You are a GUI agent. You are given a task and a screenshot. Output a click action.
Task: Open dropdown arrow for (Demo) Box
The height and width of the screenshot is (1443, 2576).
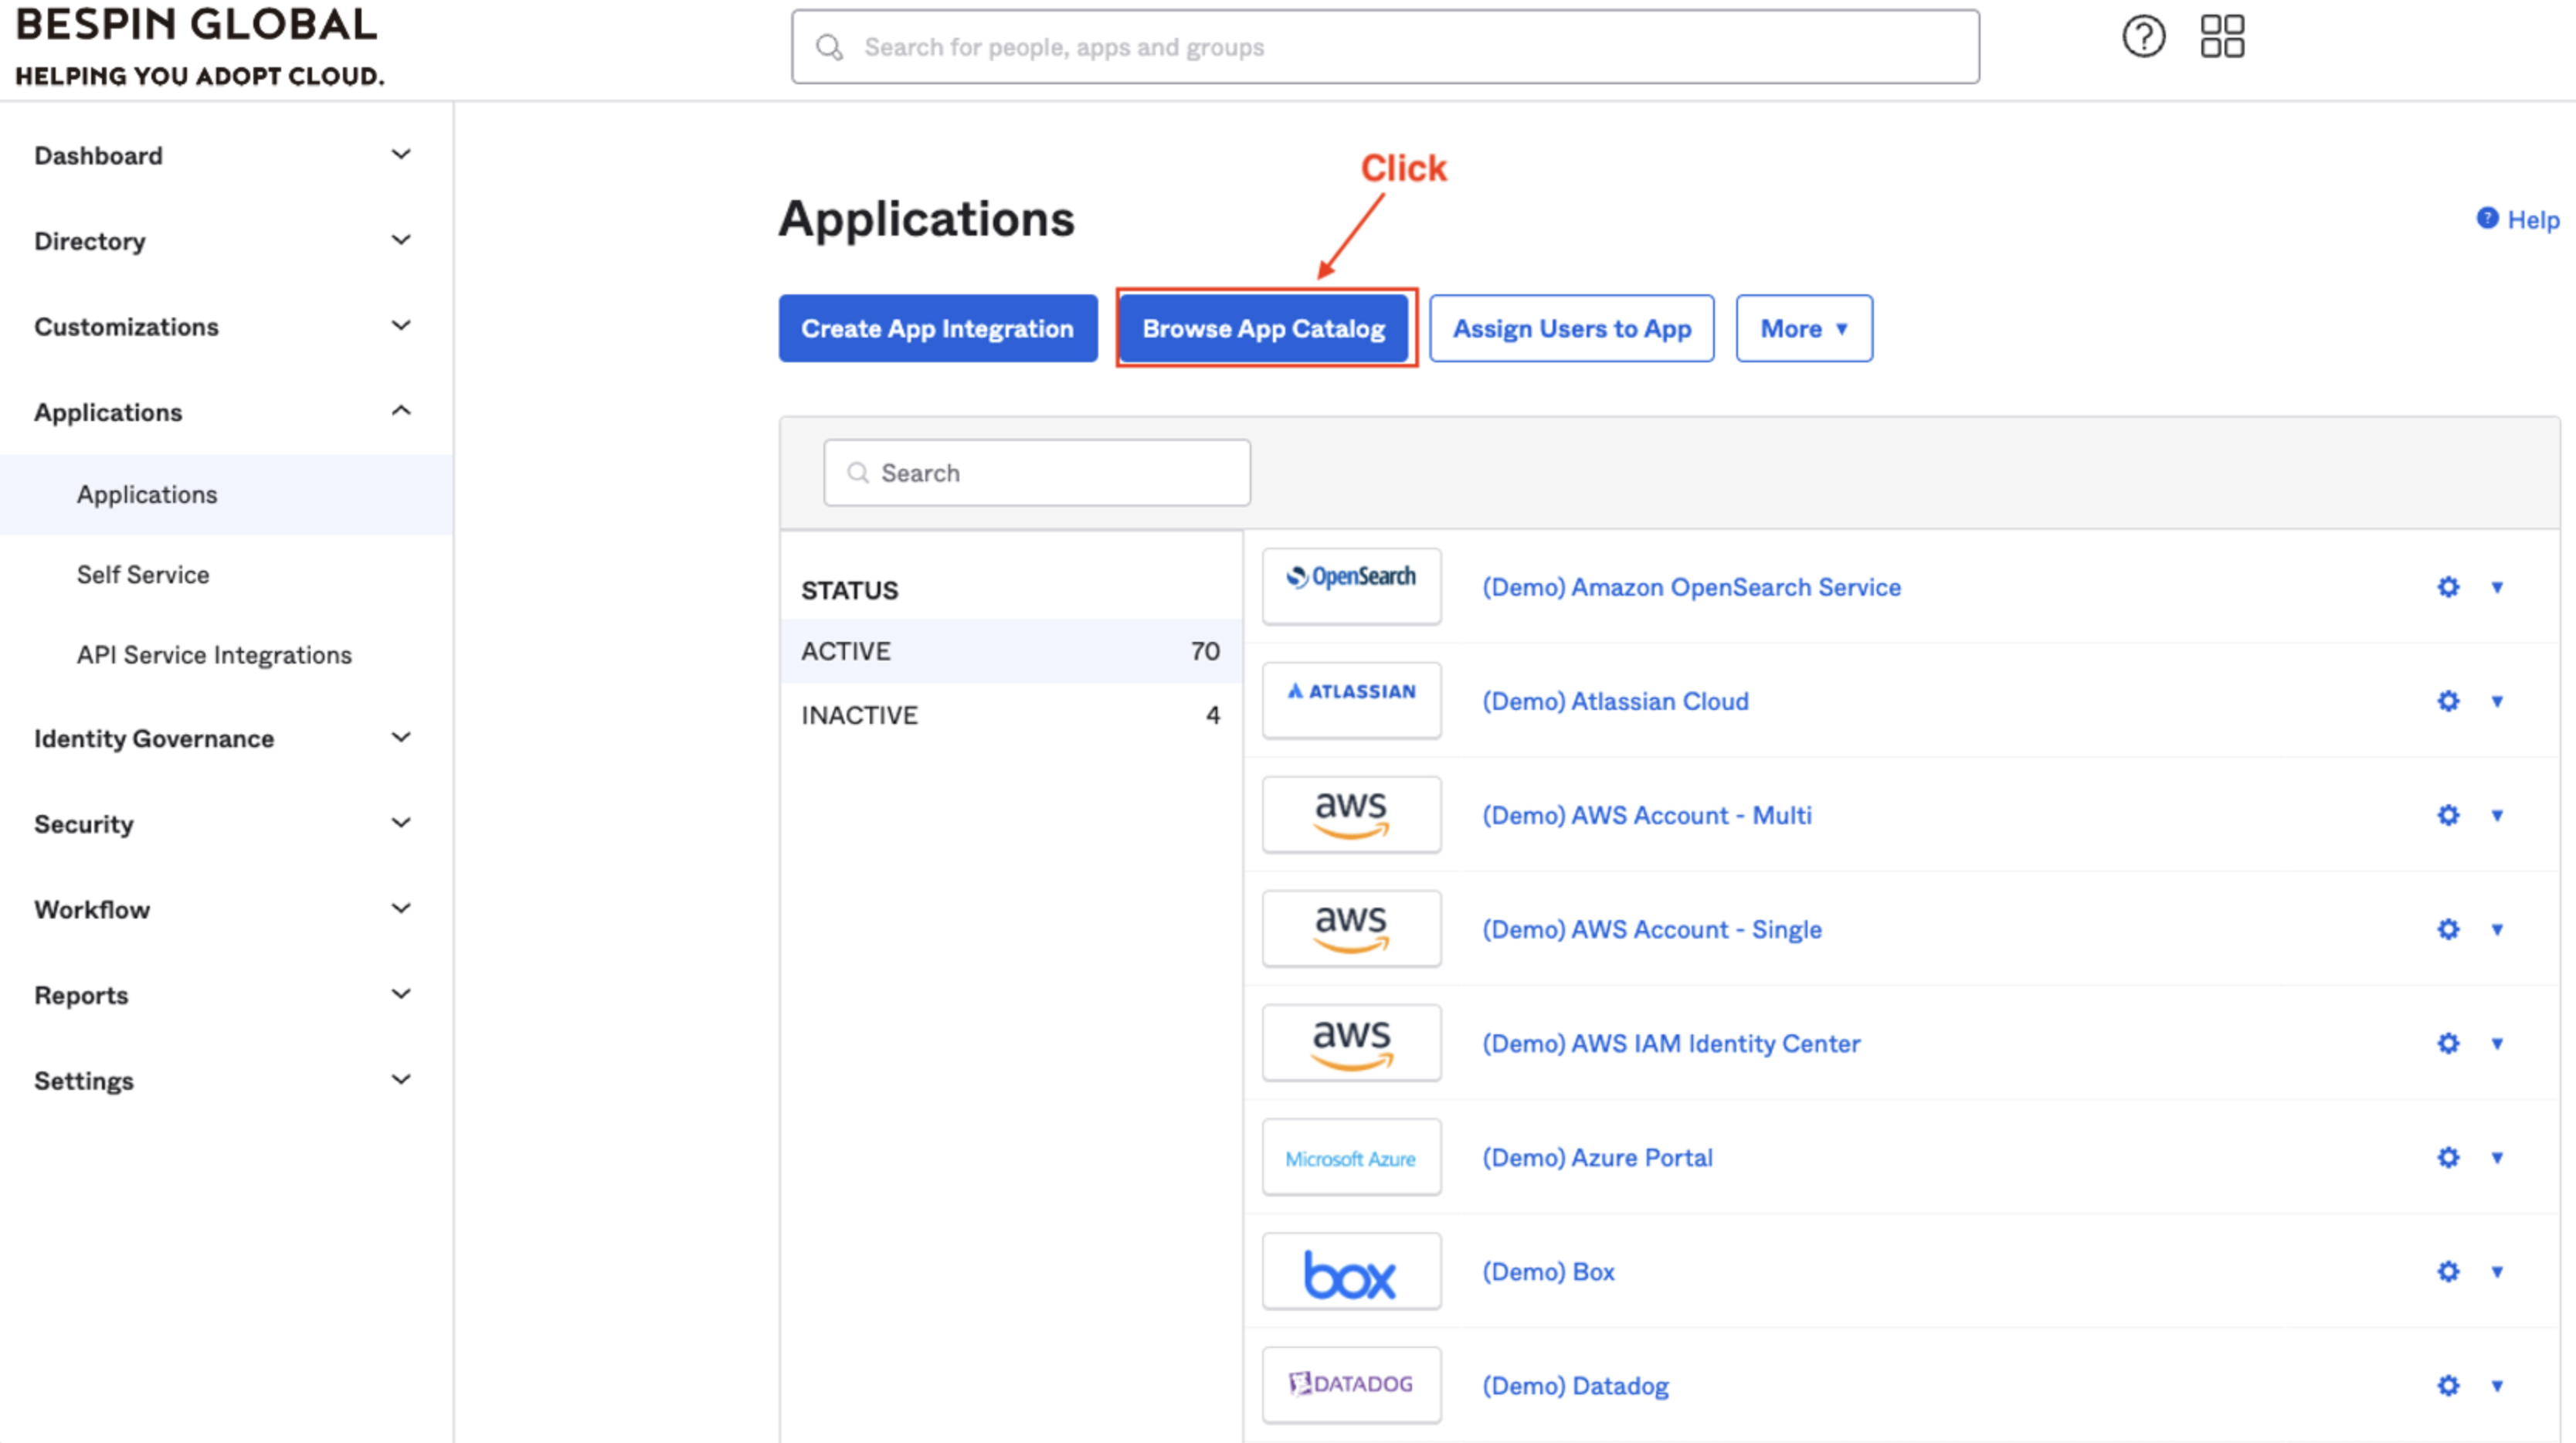pos(2497,1271)
